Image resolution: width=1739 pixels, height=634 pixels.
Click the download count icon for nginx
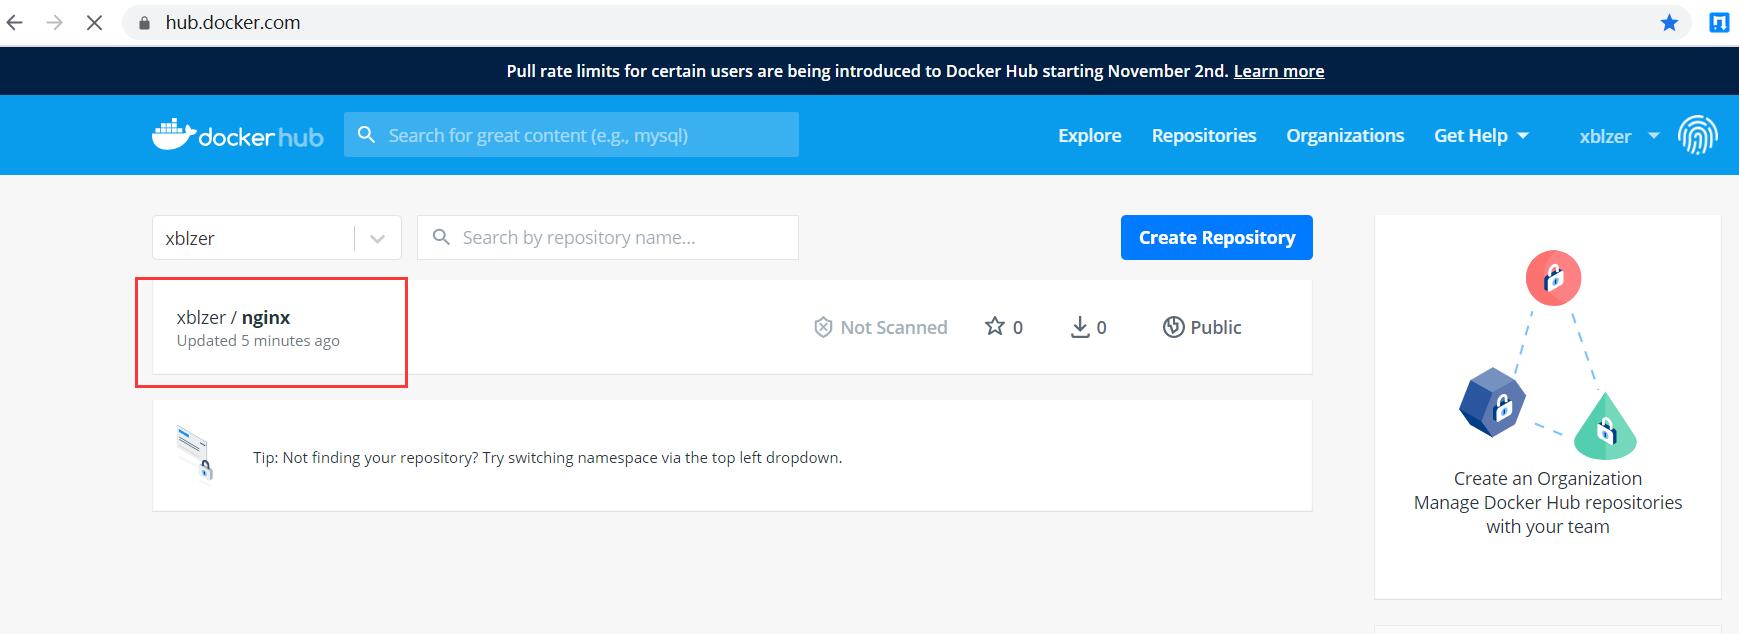coord(1080,327)
